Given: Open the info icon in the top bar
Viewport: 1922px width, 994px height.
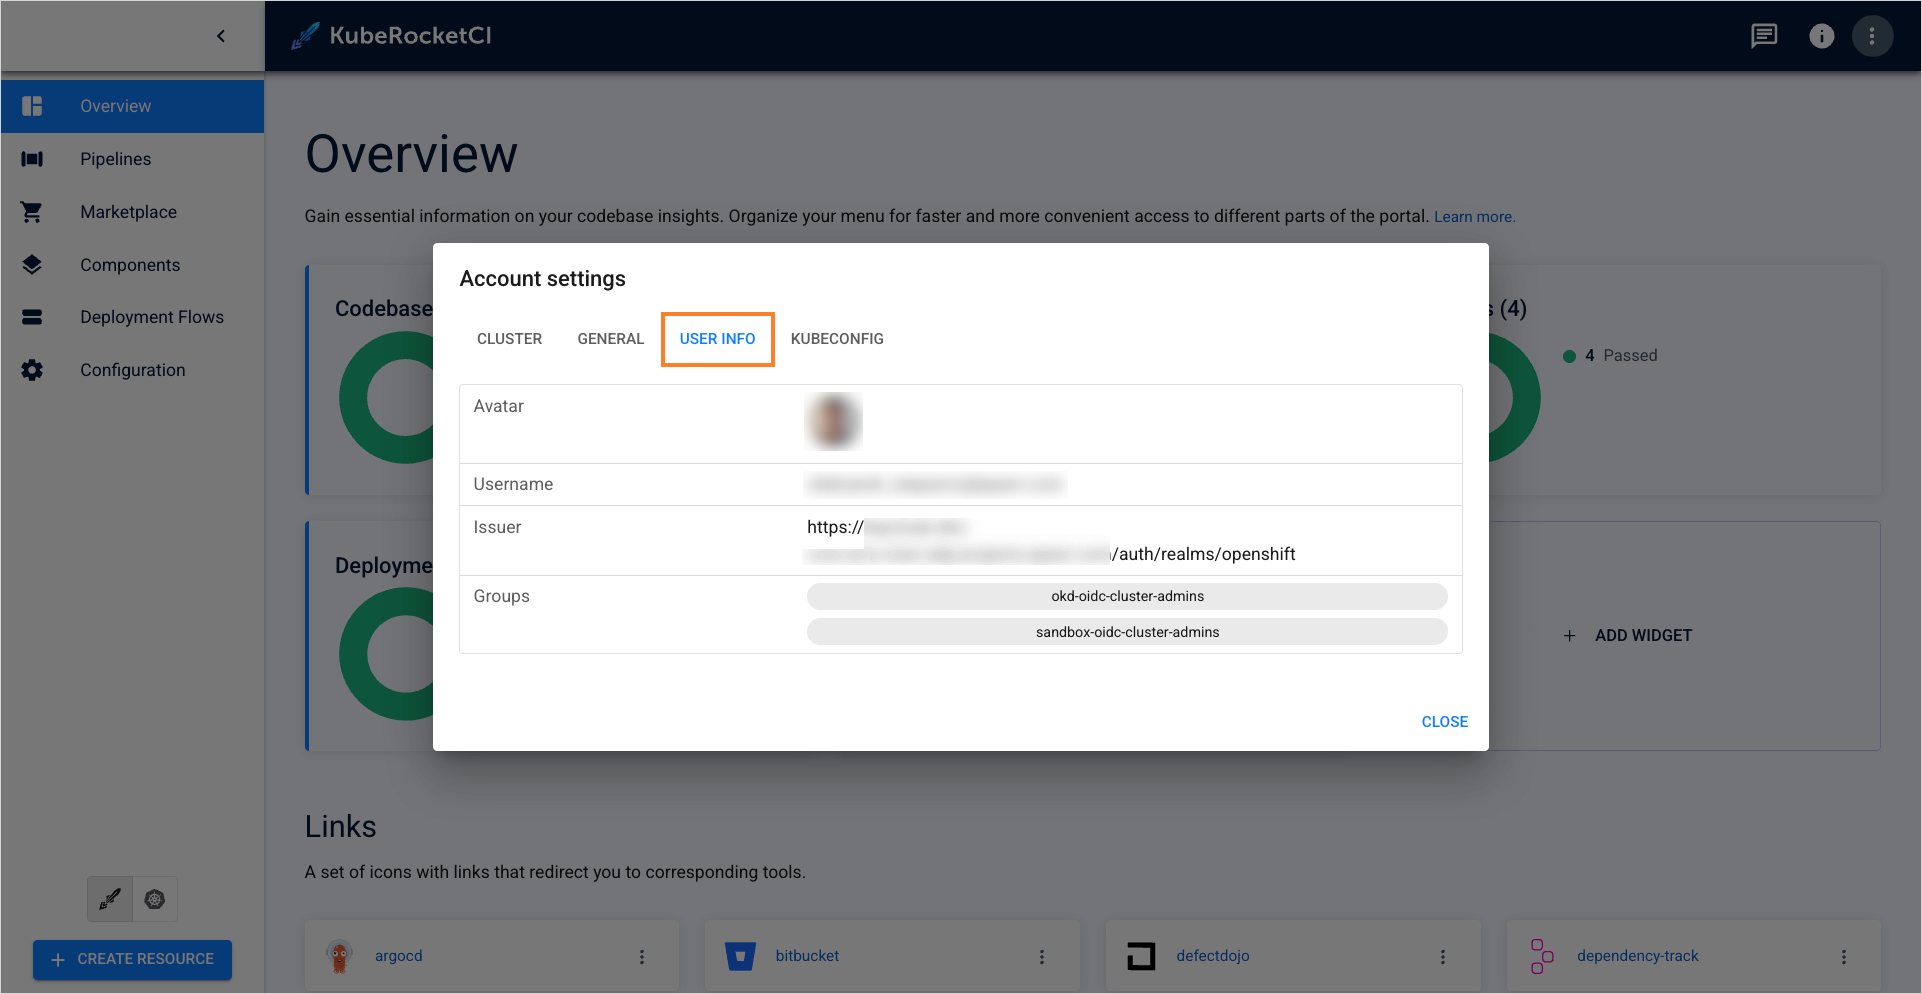Looking at the screenshot, I should pyautogui.click(x=1821, y=36).
